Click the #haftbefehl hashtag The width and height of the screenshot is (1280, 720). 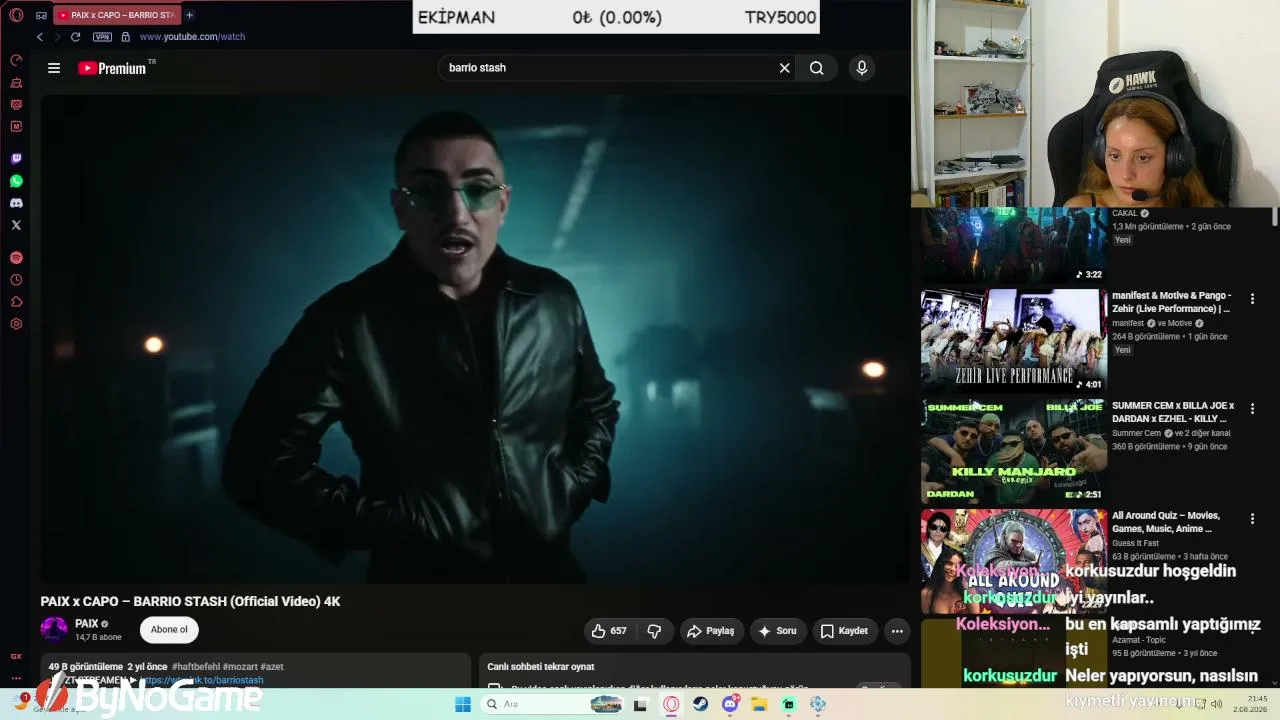[196, 667]
